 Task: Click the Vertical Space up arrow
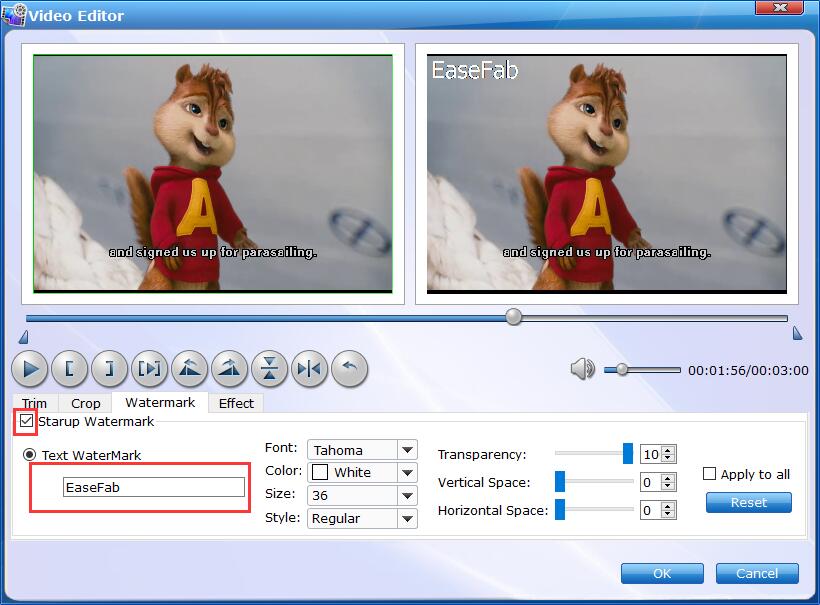coord(668,478)
